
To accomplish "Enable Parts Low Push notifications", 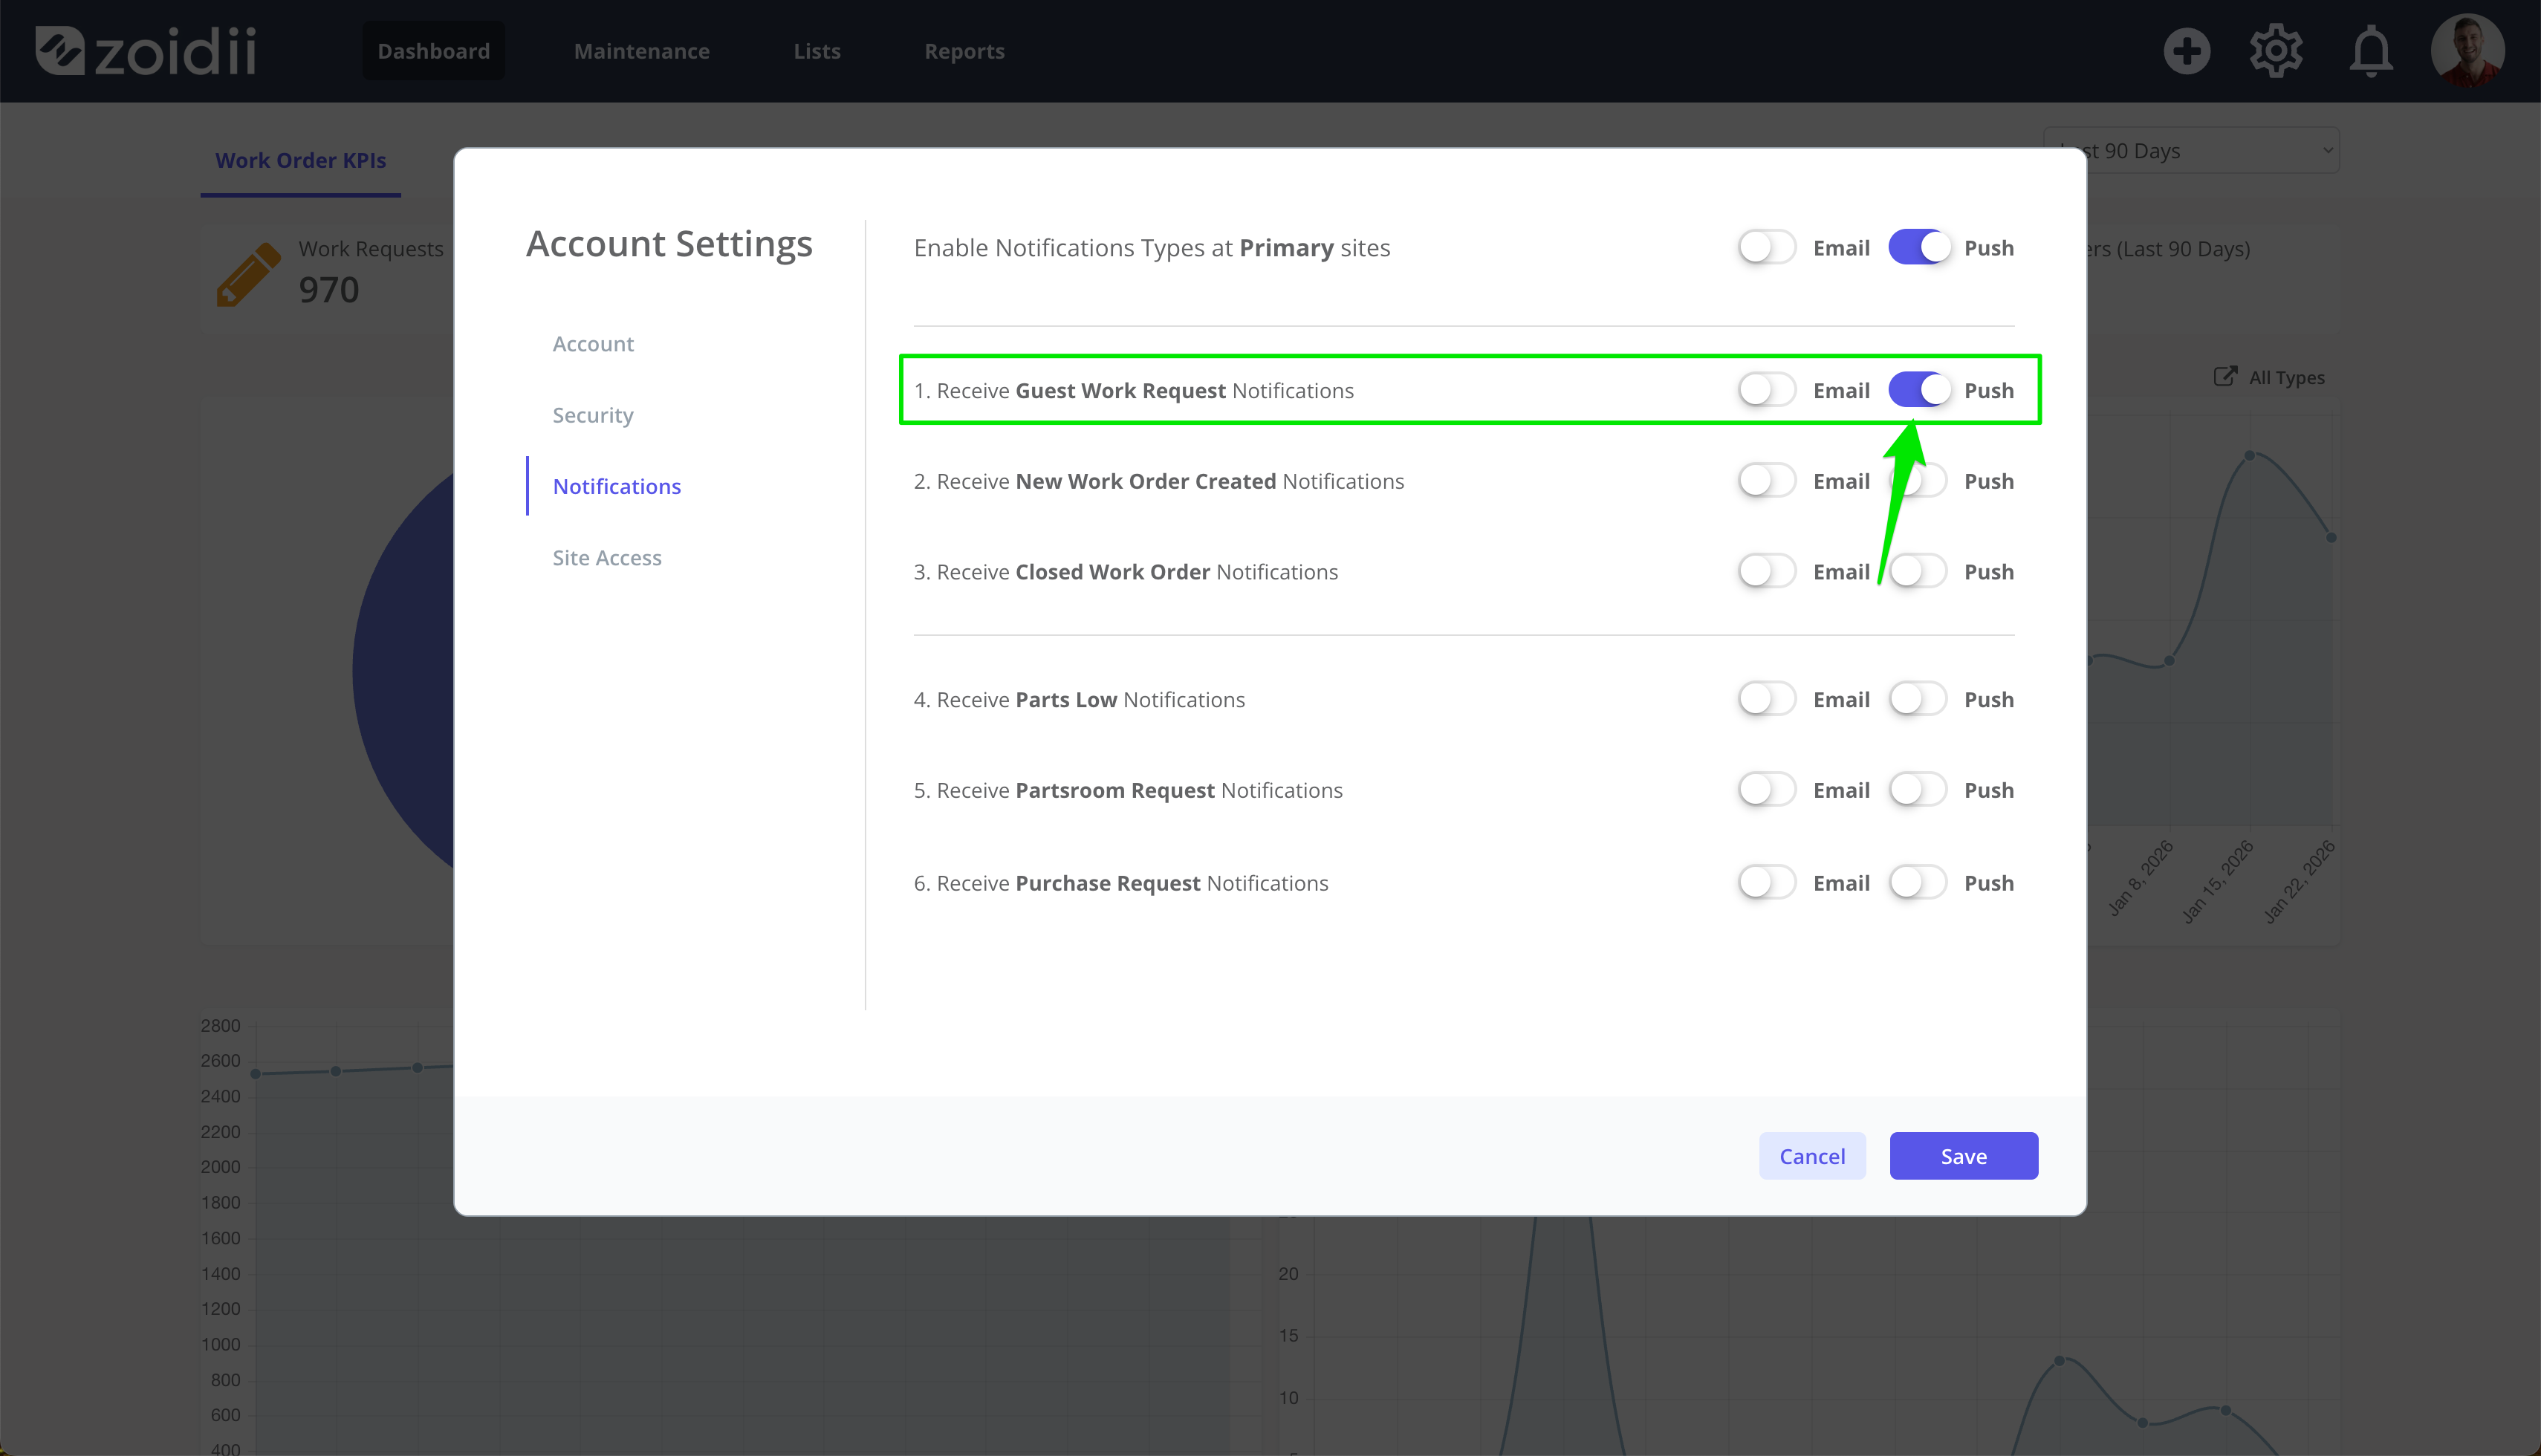I will (x=1918, y=699).
